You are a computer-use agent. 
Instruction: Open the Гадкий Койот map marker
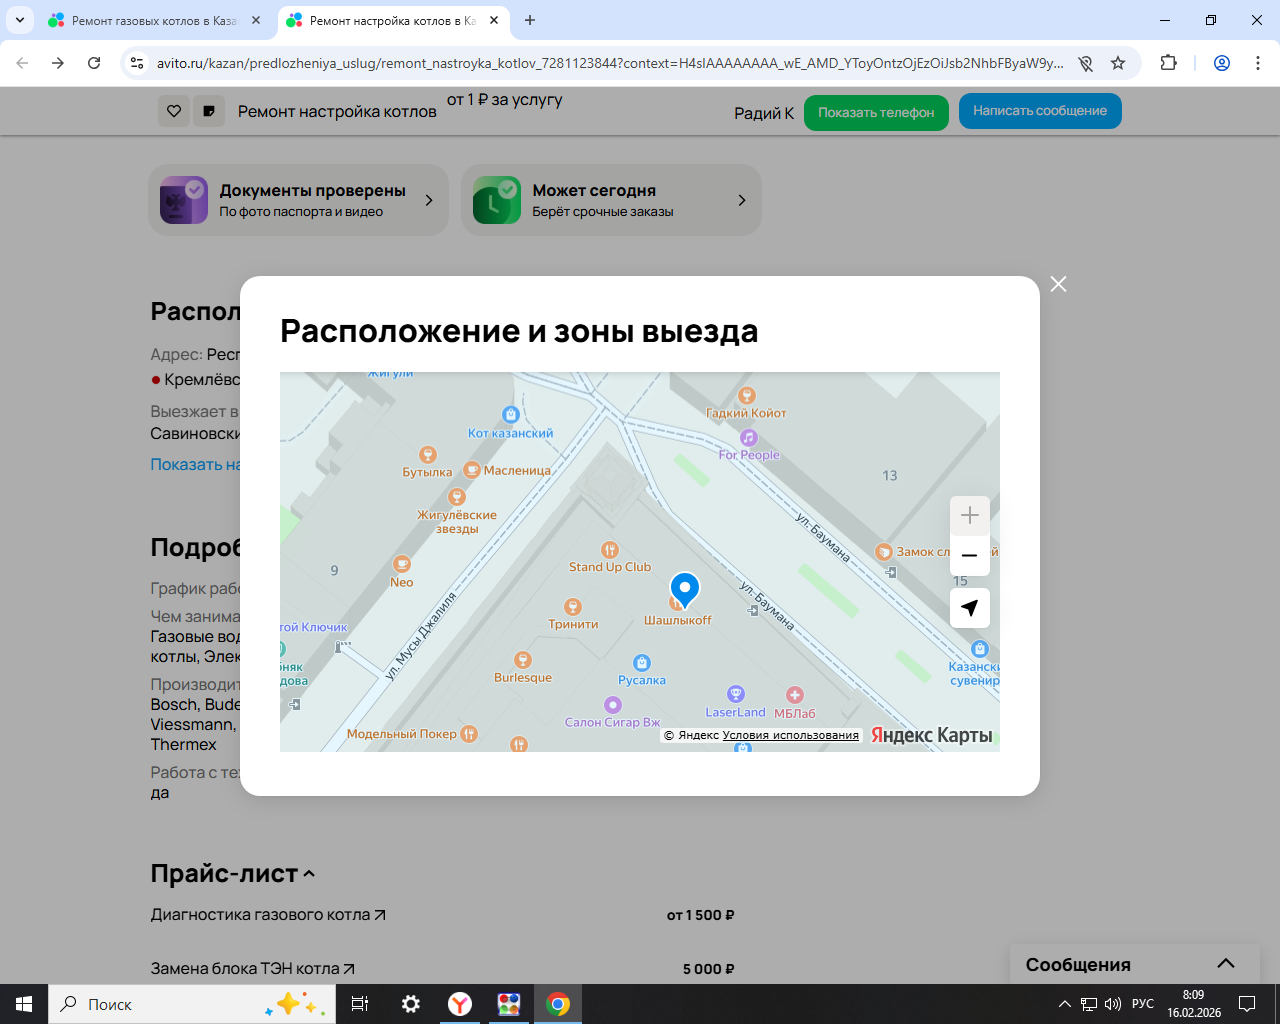746,396
